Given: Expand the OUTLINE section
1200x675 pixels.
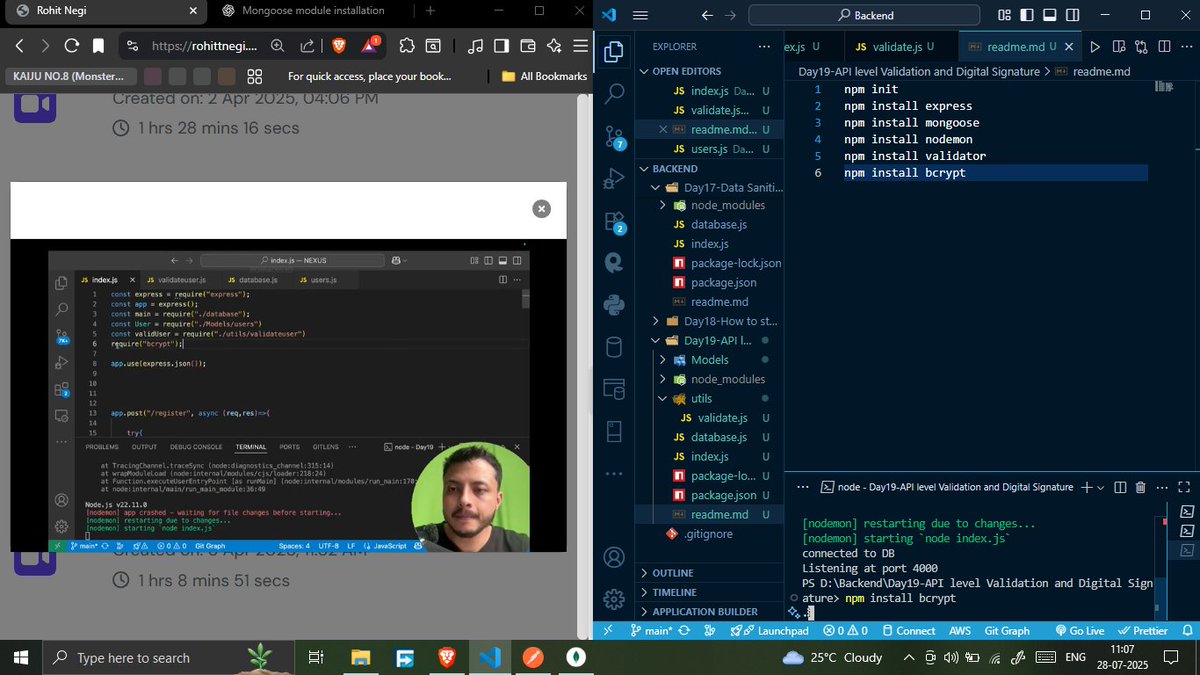Looking at the screenshot, I should tap(709, 573).
